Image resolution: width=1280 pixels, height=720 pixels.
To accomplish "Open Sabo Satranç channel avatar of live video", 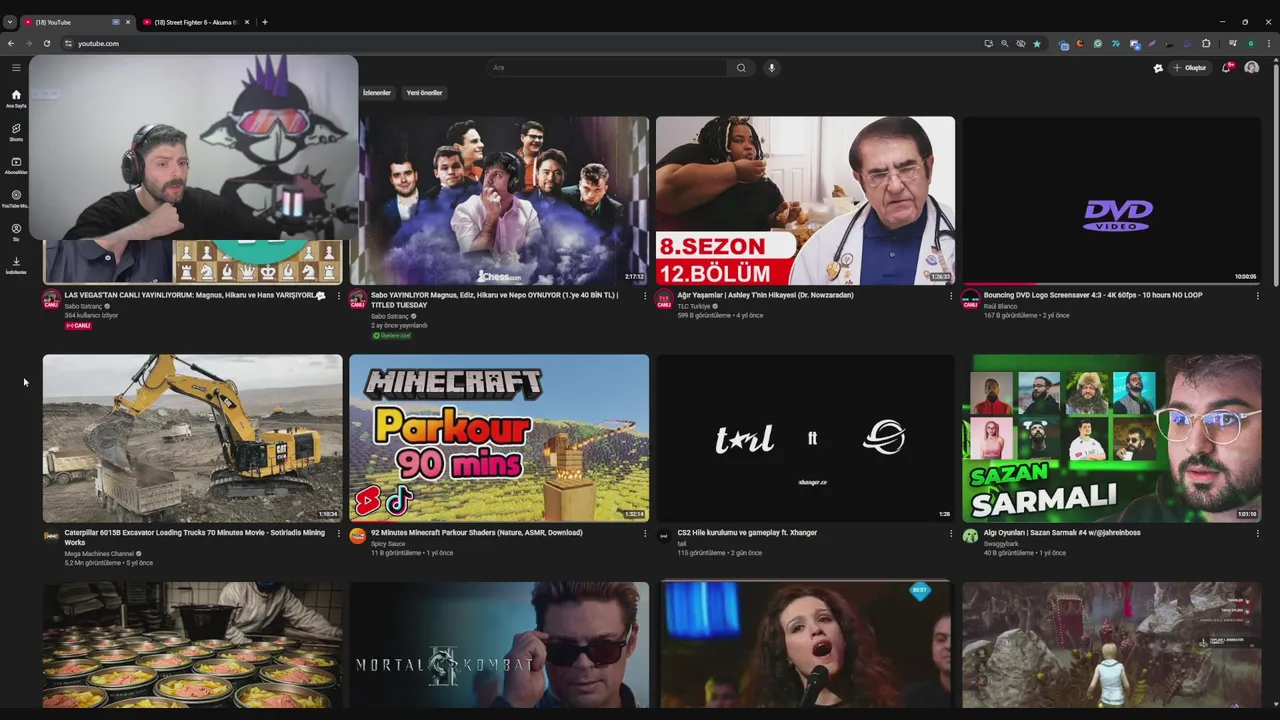I will [51, 300].
